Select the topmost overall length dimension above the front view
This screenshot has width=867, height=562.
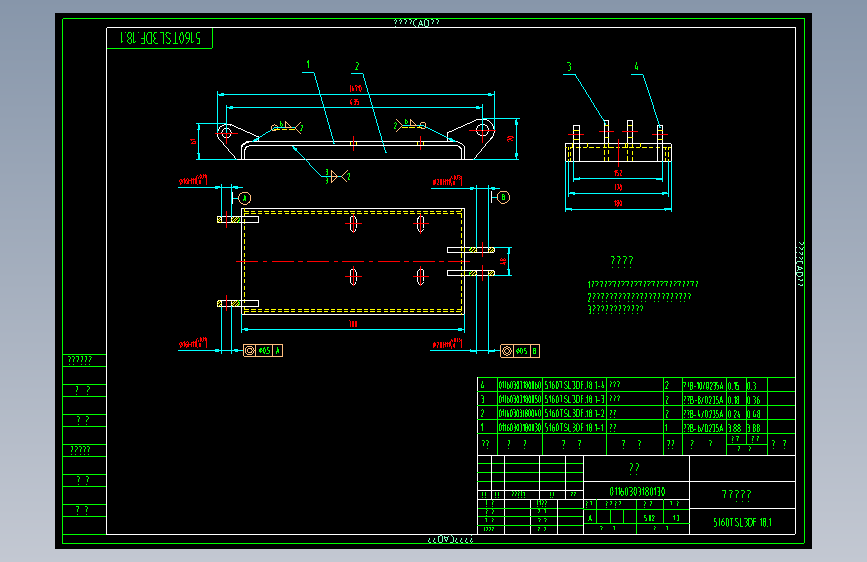click(x=356, y=89)
